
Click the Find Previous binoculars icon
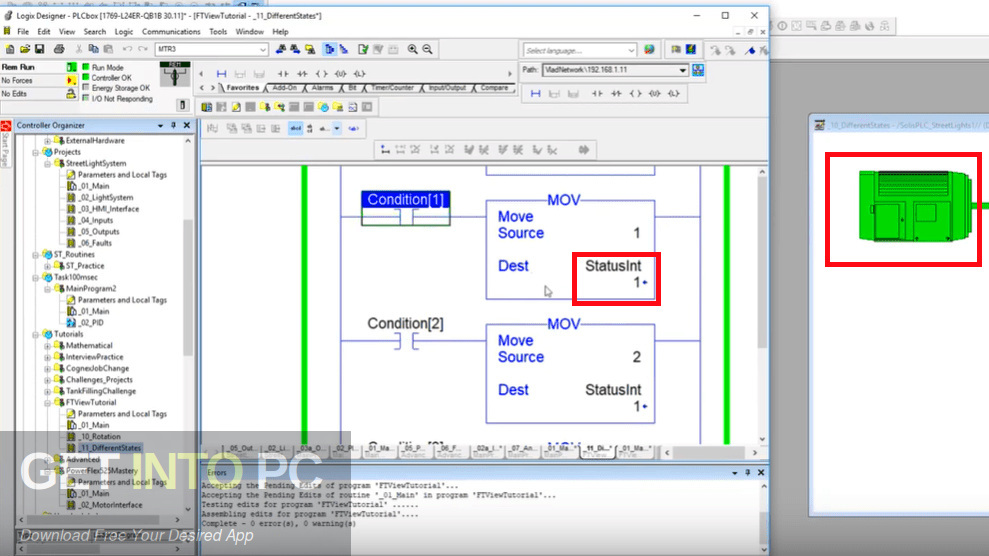(281, 49)
